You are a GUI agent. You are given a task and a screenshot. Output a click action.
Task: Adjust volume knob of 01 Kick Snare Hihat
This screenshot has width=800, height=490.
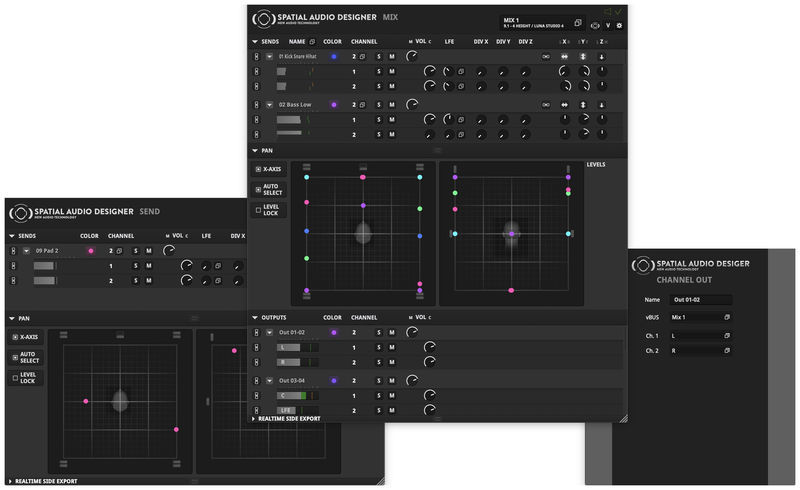(x=412, y=57)
